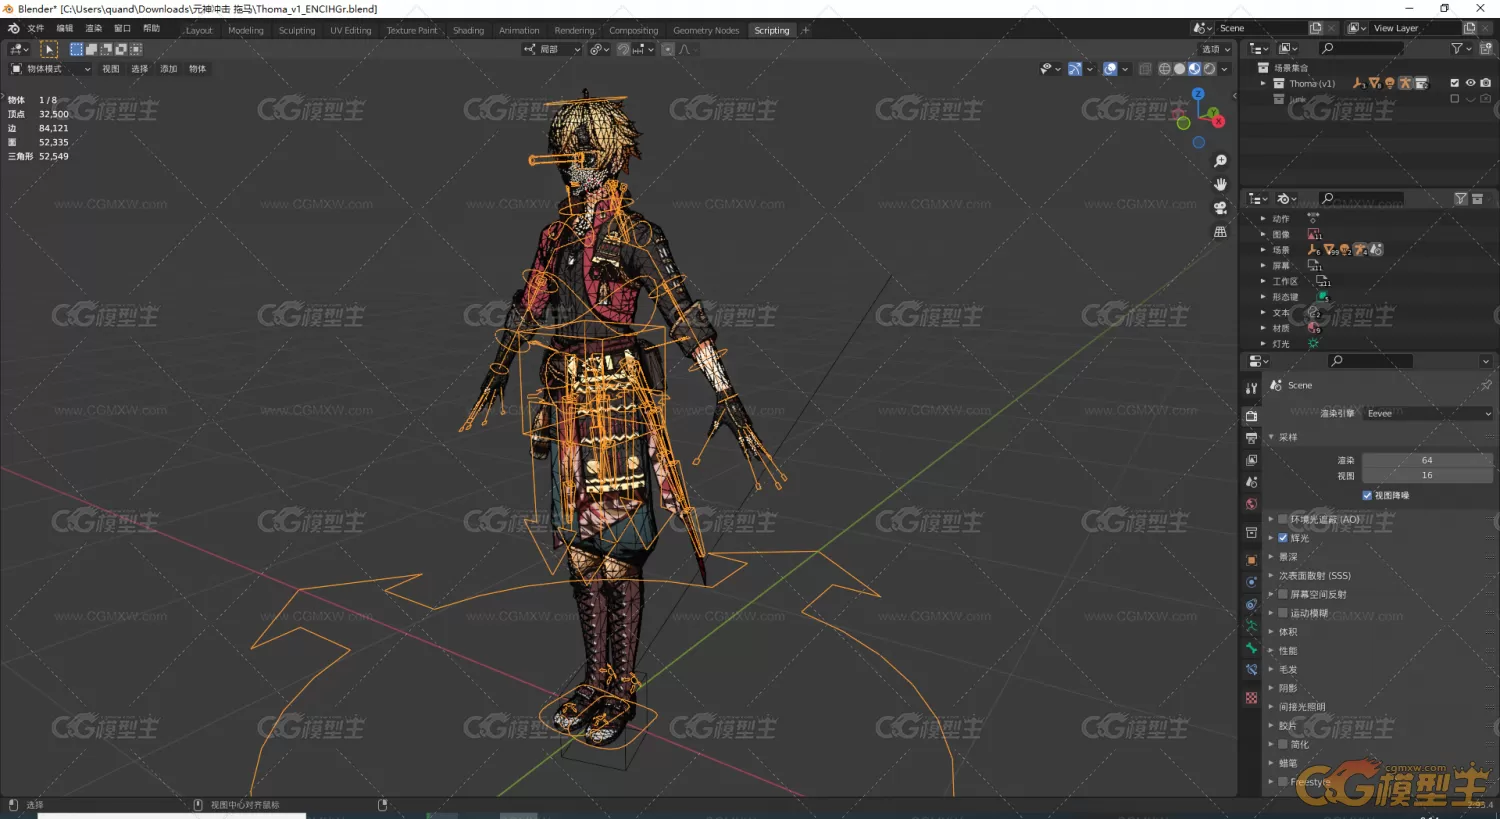Viewport: 1500px width, 819px height.
Task: Open the World properties tab (globe icon)
Action: (1251, 504)
